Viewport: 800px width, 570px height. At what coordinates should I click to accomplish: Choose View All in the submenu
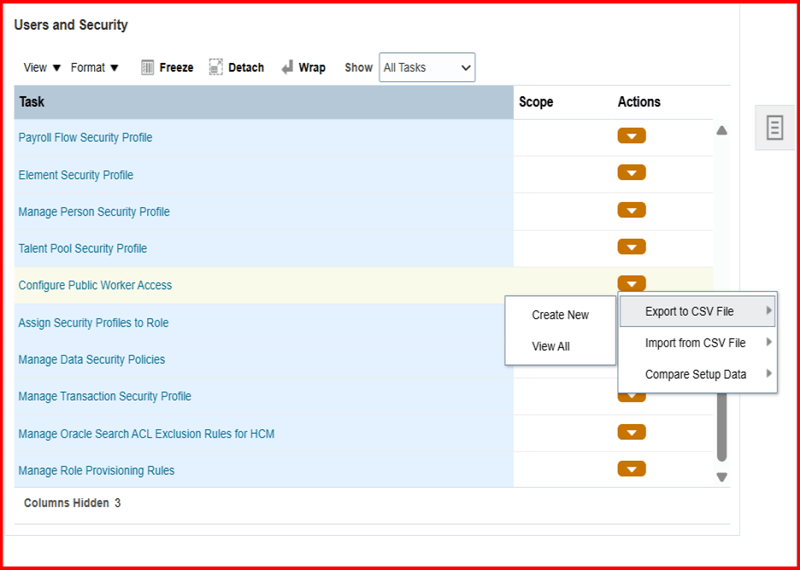tap(551, 347)
